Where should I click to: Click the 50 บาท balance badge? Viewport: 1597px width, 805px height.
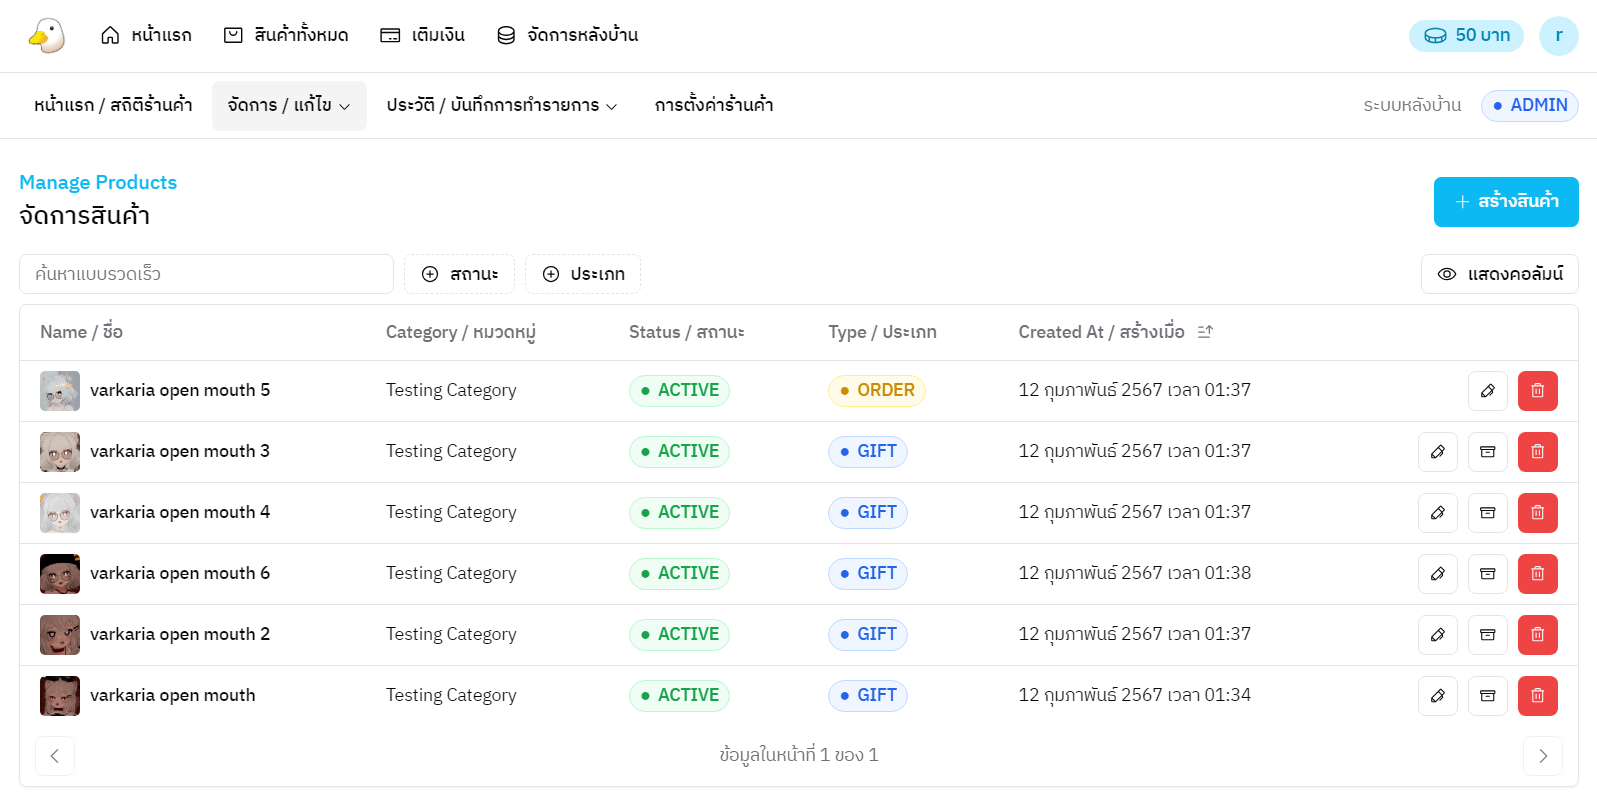tap(1465, 35)
